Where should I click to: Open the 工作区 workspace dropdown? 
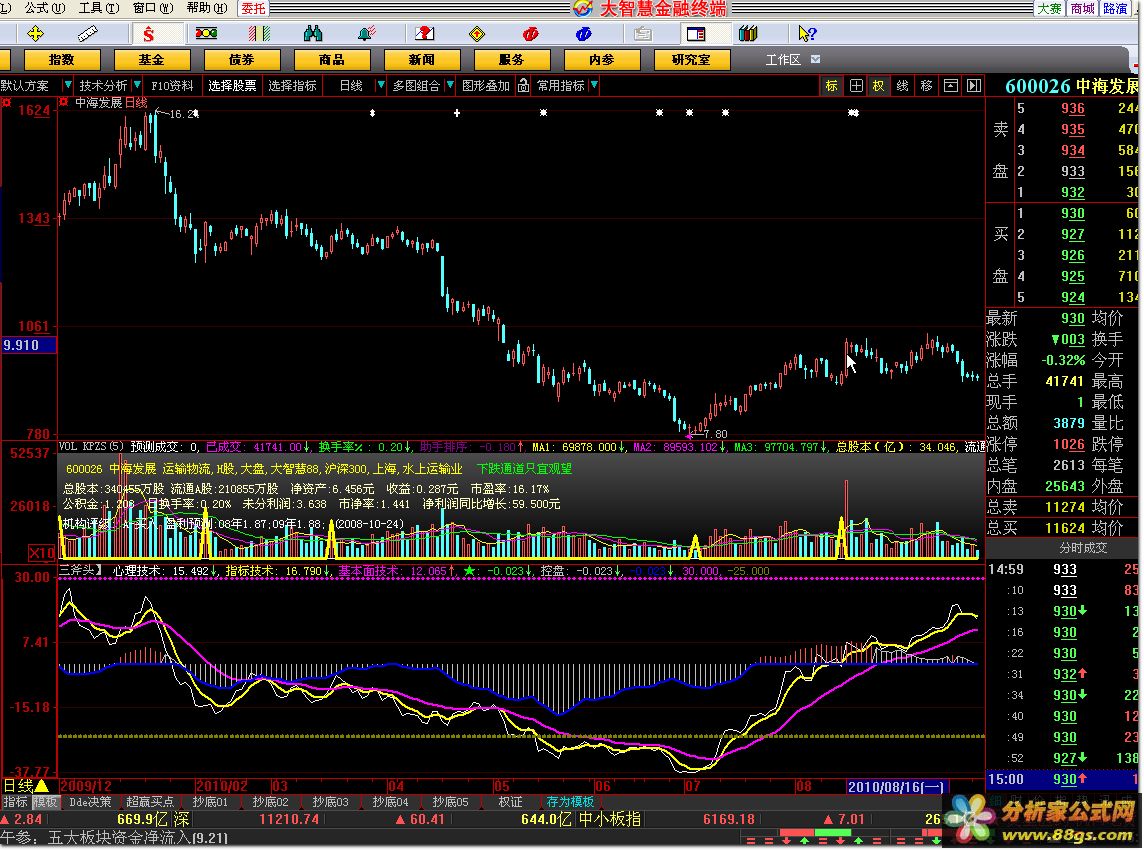(816, 59)
